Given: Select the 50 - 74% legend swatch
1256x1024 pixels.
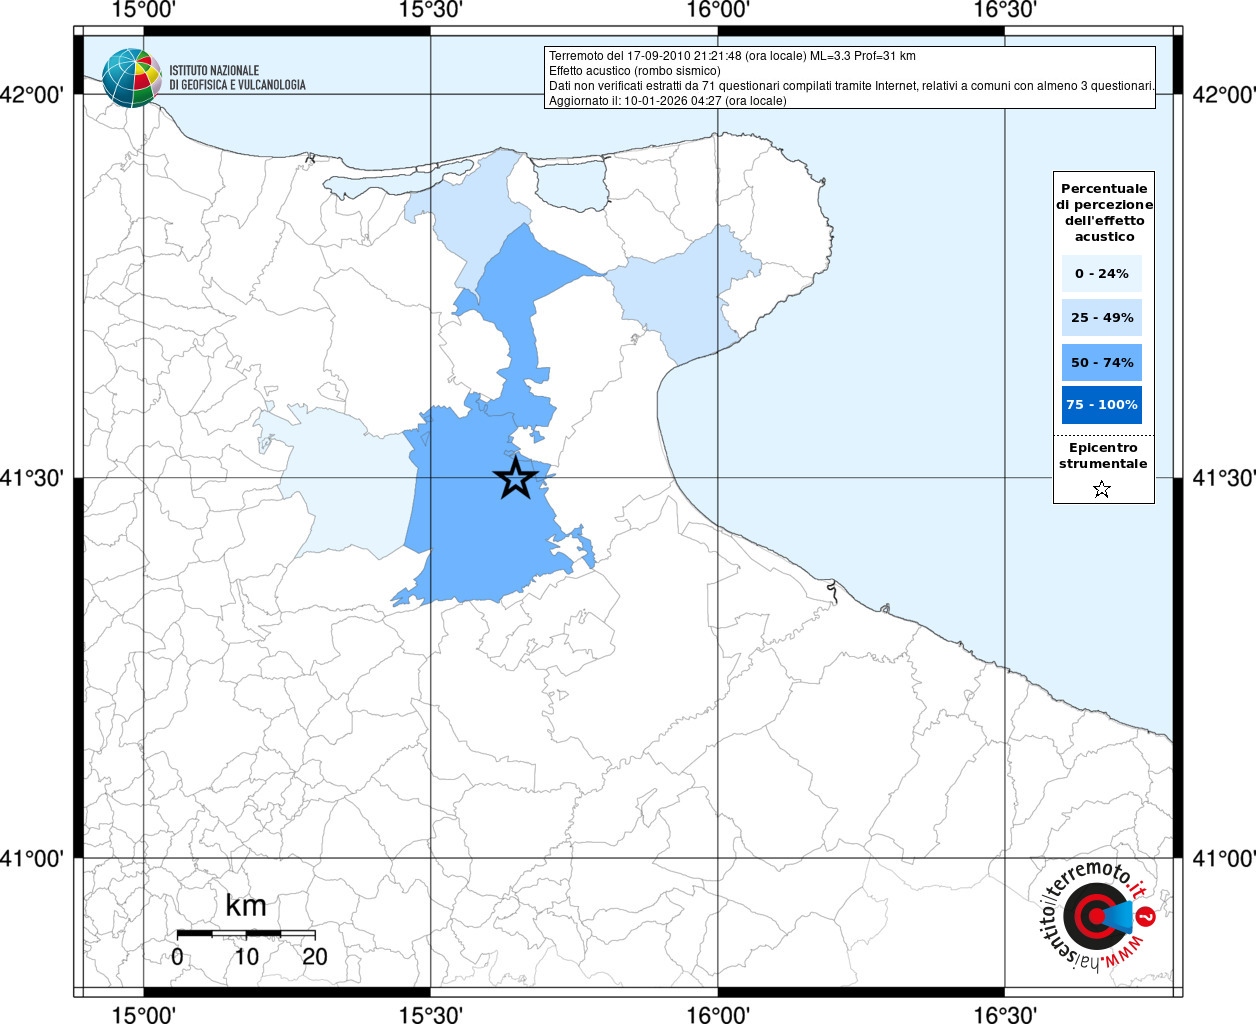Looking at the screenshot, I should (x=1102, y=362).
